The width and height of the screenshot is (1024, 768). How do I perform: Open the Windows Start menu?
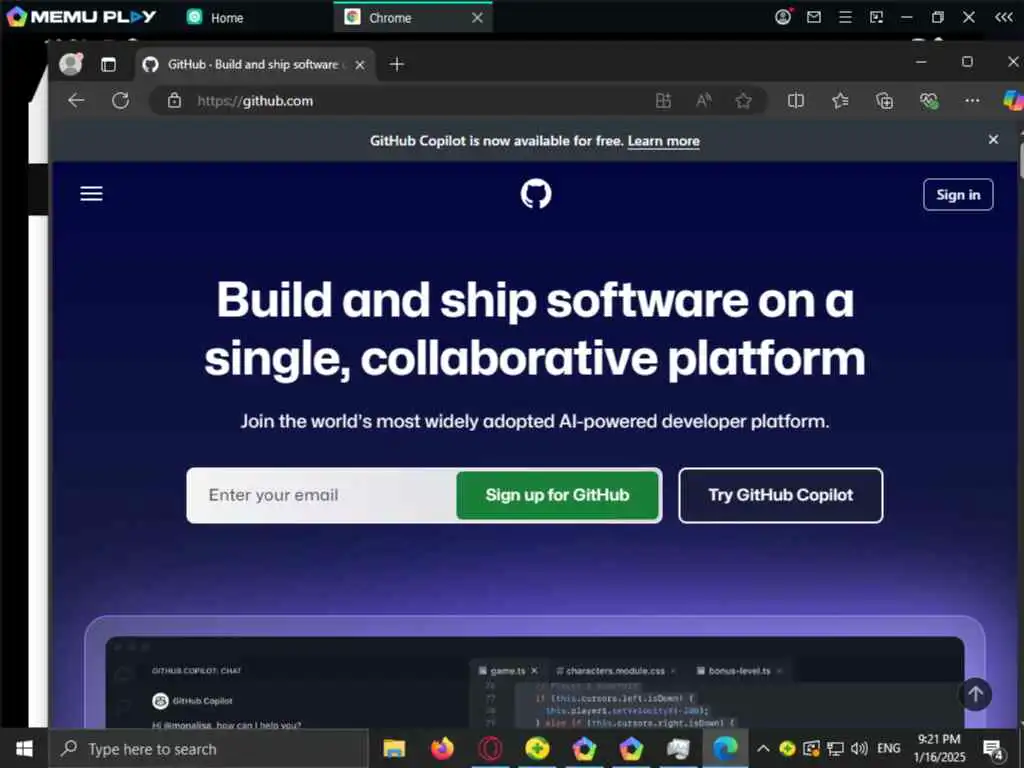(24, 748)
